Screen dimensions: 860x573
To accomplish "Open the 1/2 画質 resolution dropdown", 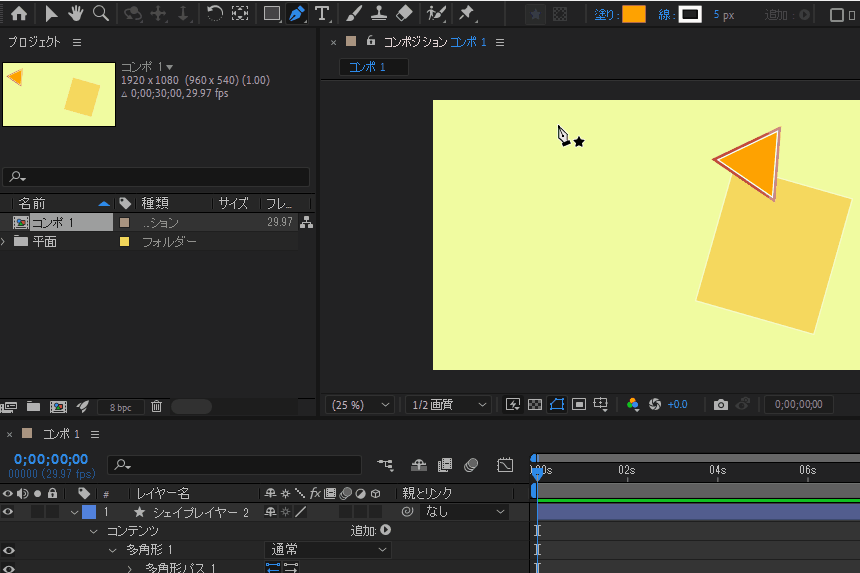I will tap(449, 405).
